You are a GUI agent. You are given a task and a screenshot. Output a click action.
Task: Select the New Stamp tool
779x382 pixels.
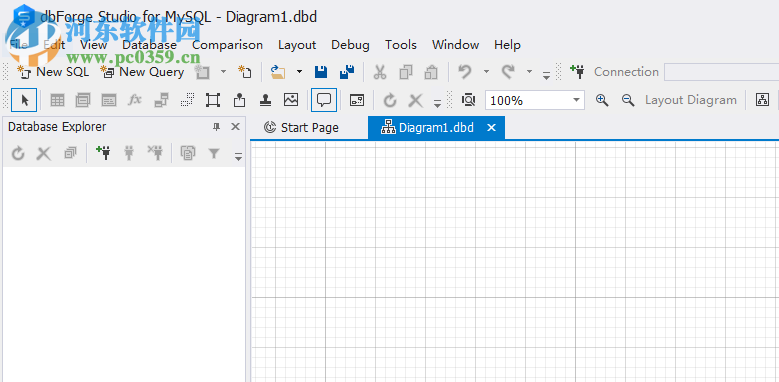click(265, 100)
